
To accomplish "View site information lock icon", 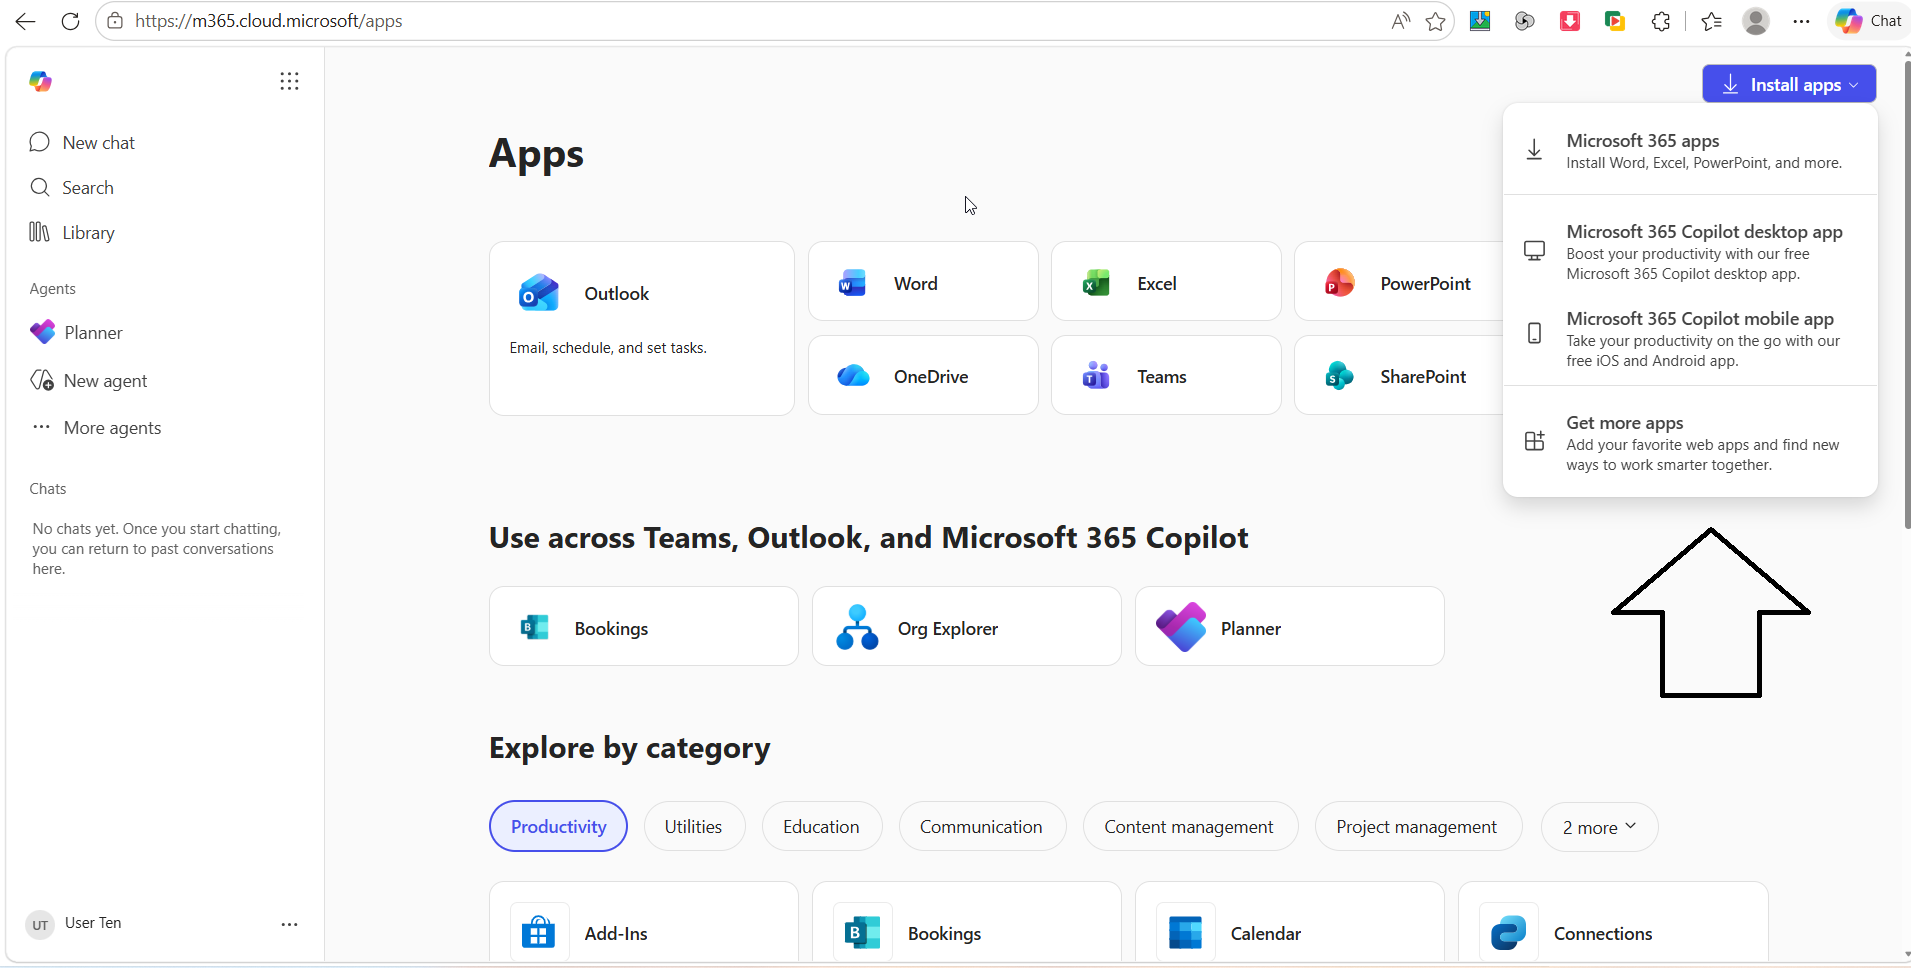I will click(116, 21).
